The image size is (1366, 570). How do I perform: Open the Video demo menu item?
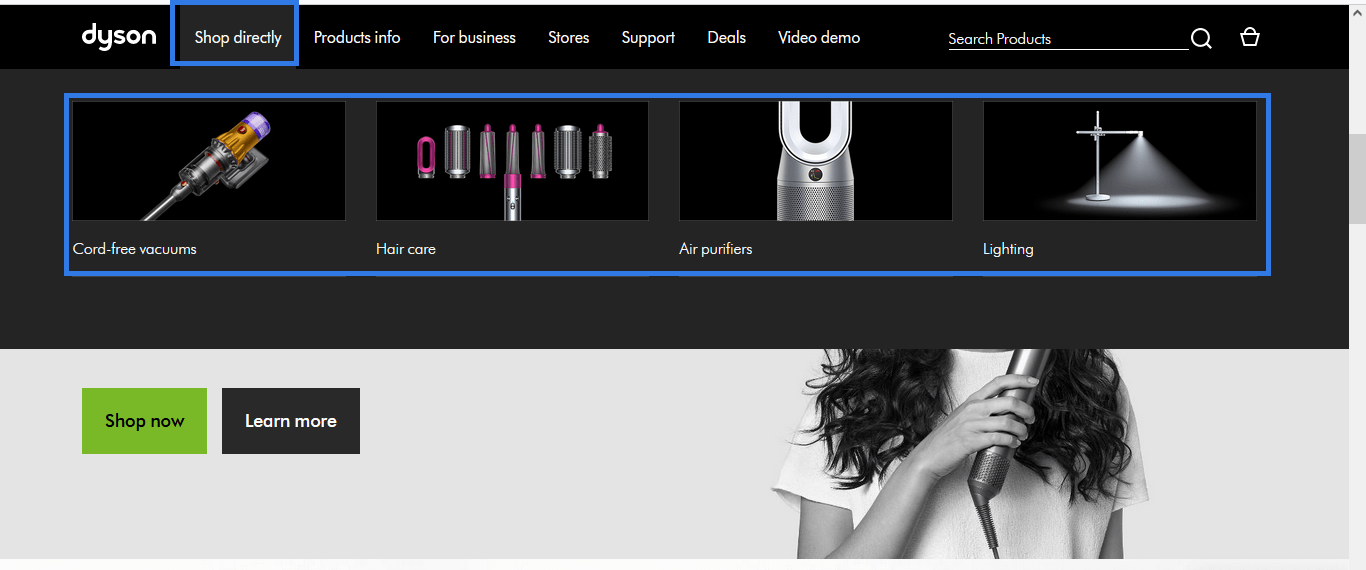point(819,37)
